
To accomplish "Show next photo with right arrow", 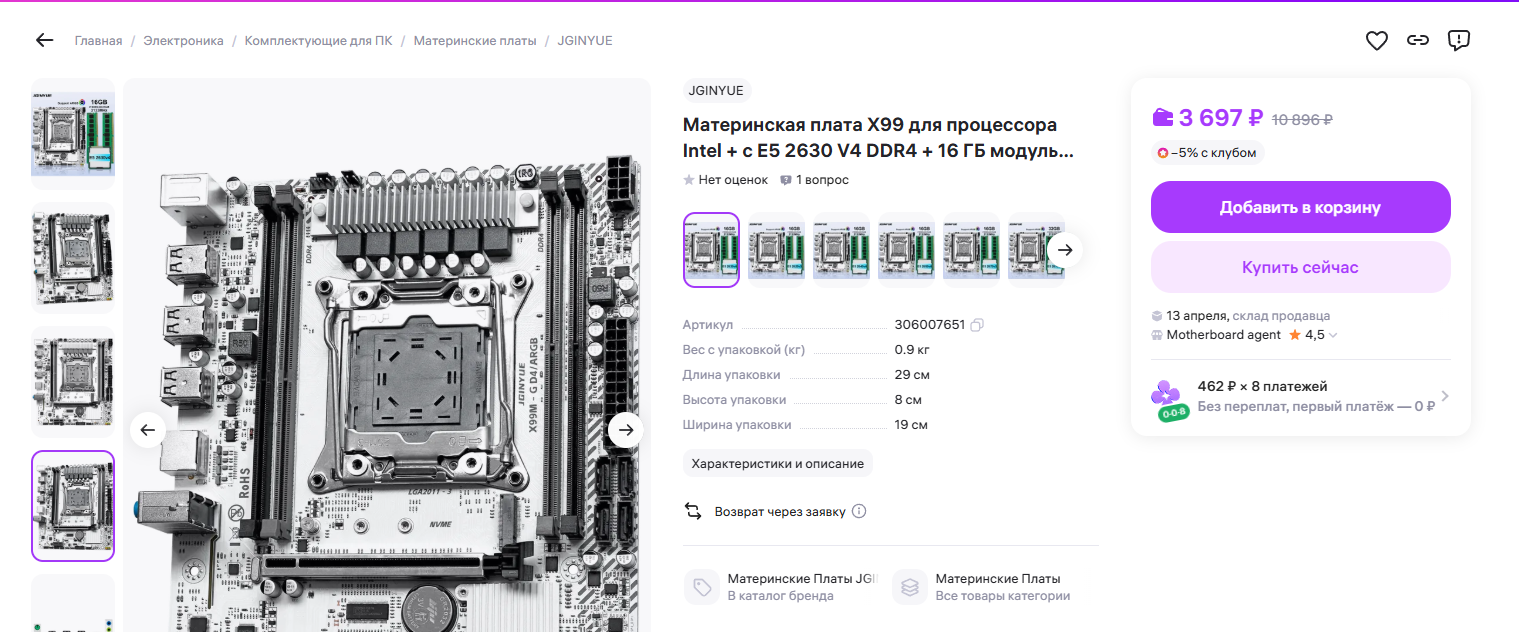I will pyautogui.click(x=626, y=430).
